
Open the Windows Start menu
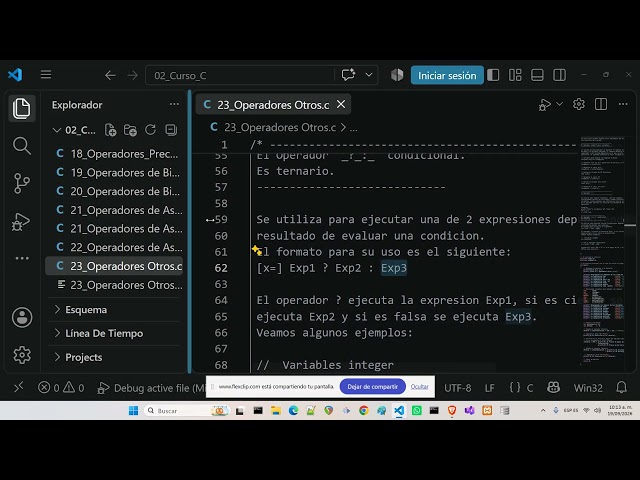pos(133,411)
